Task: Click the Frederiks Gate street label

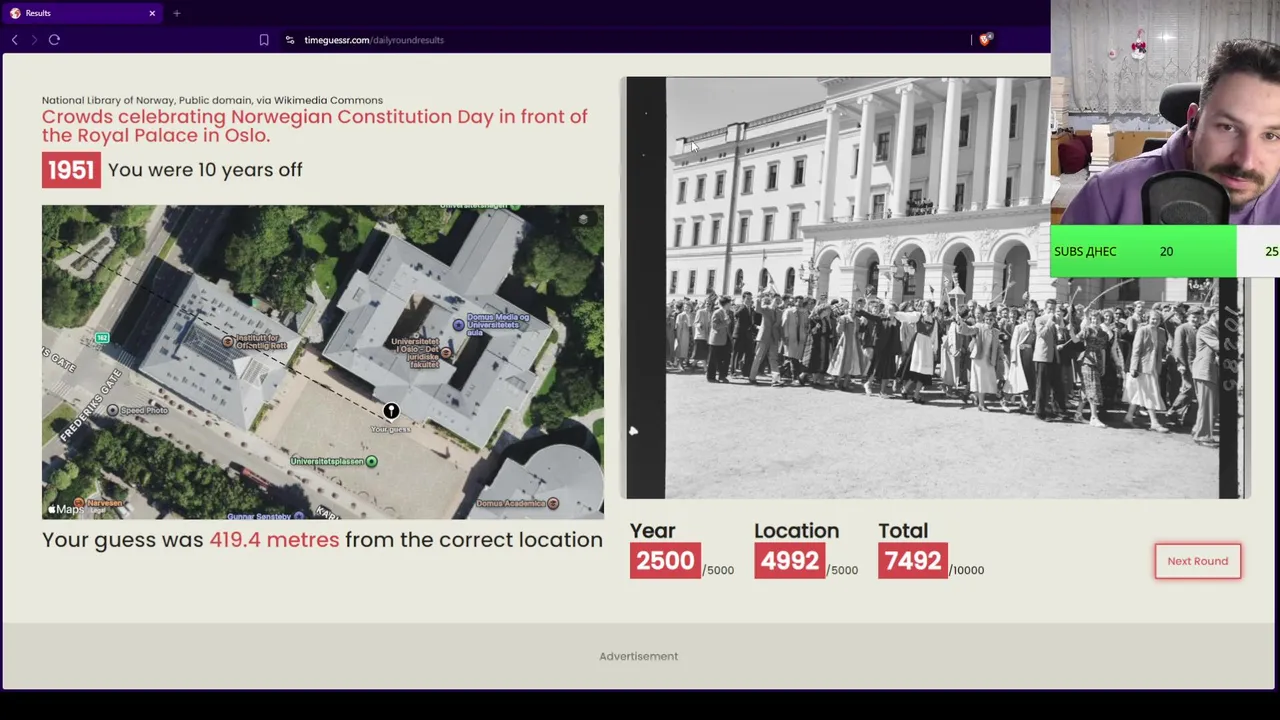Action: click(x=91, y=405)
